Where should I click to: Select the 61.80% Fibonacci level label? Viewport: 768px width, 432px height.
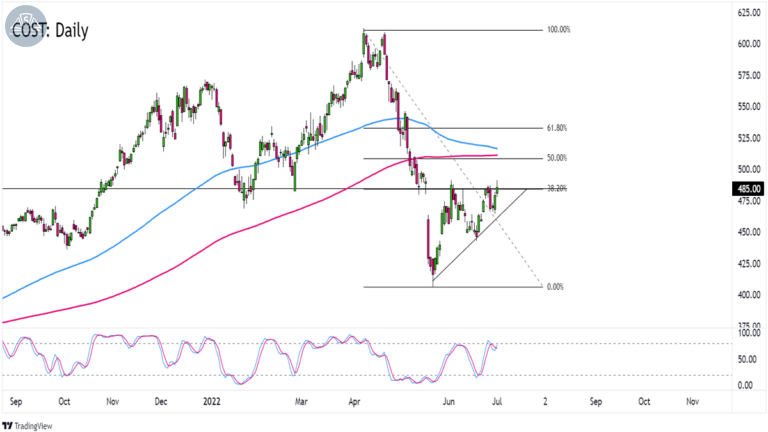point(557,128)
